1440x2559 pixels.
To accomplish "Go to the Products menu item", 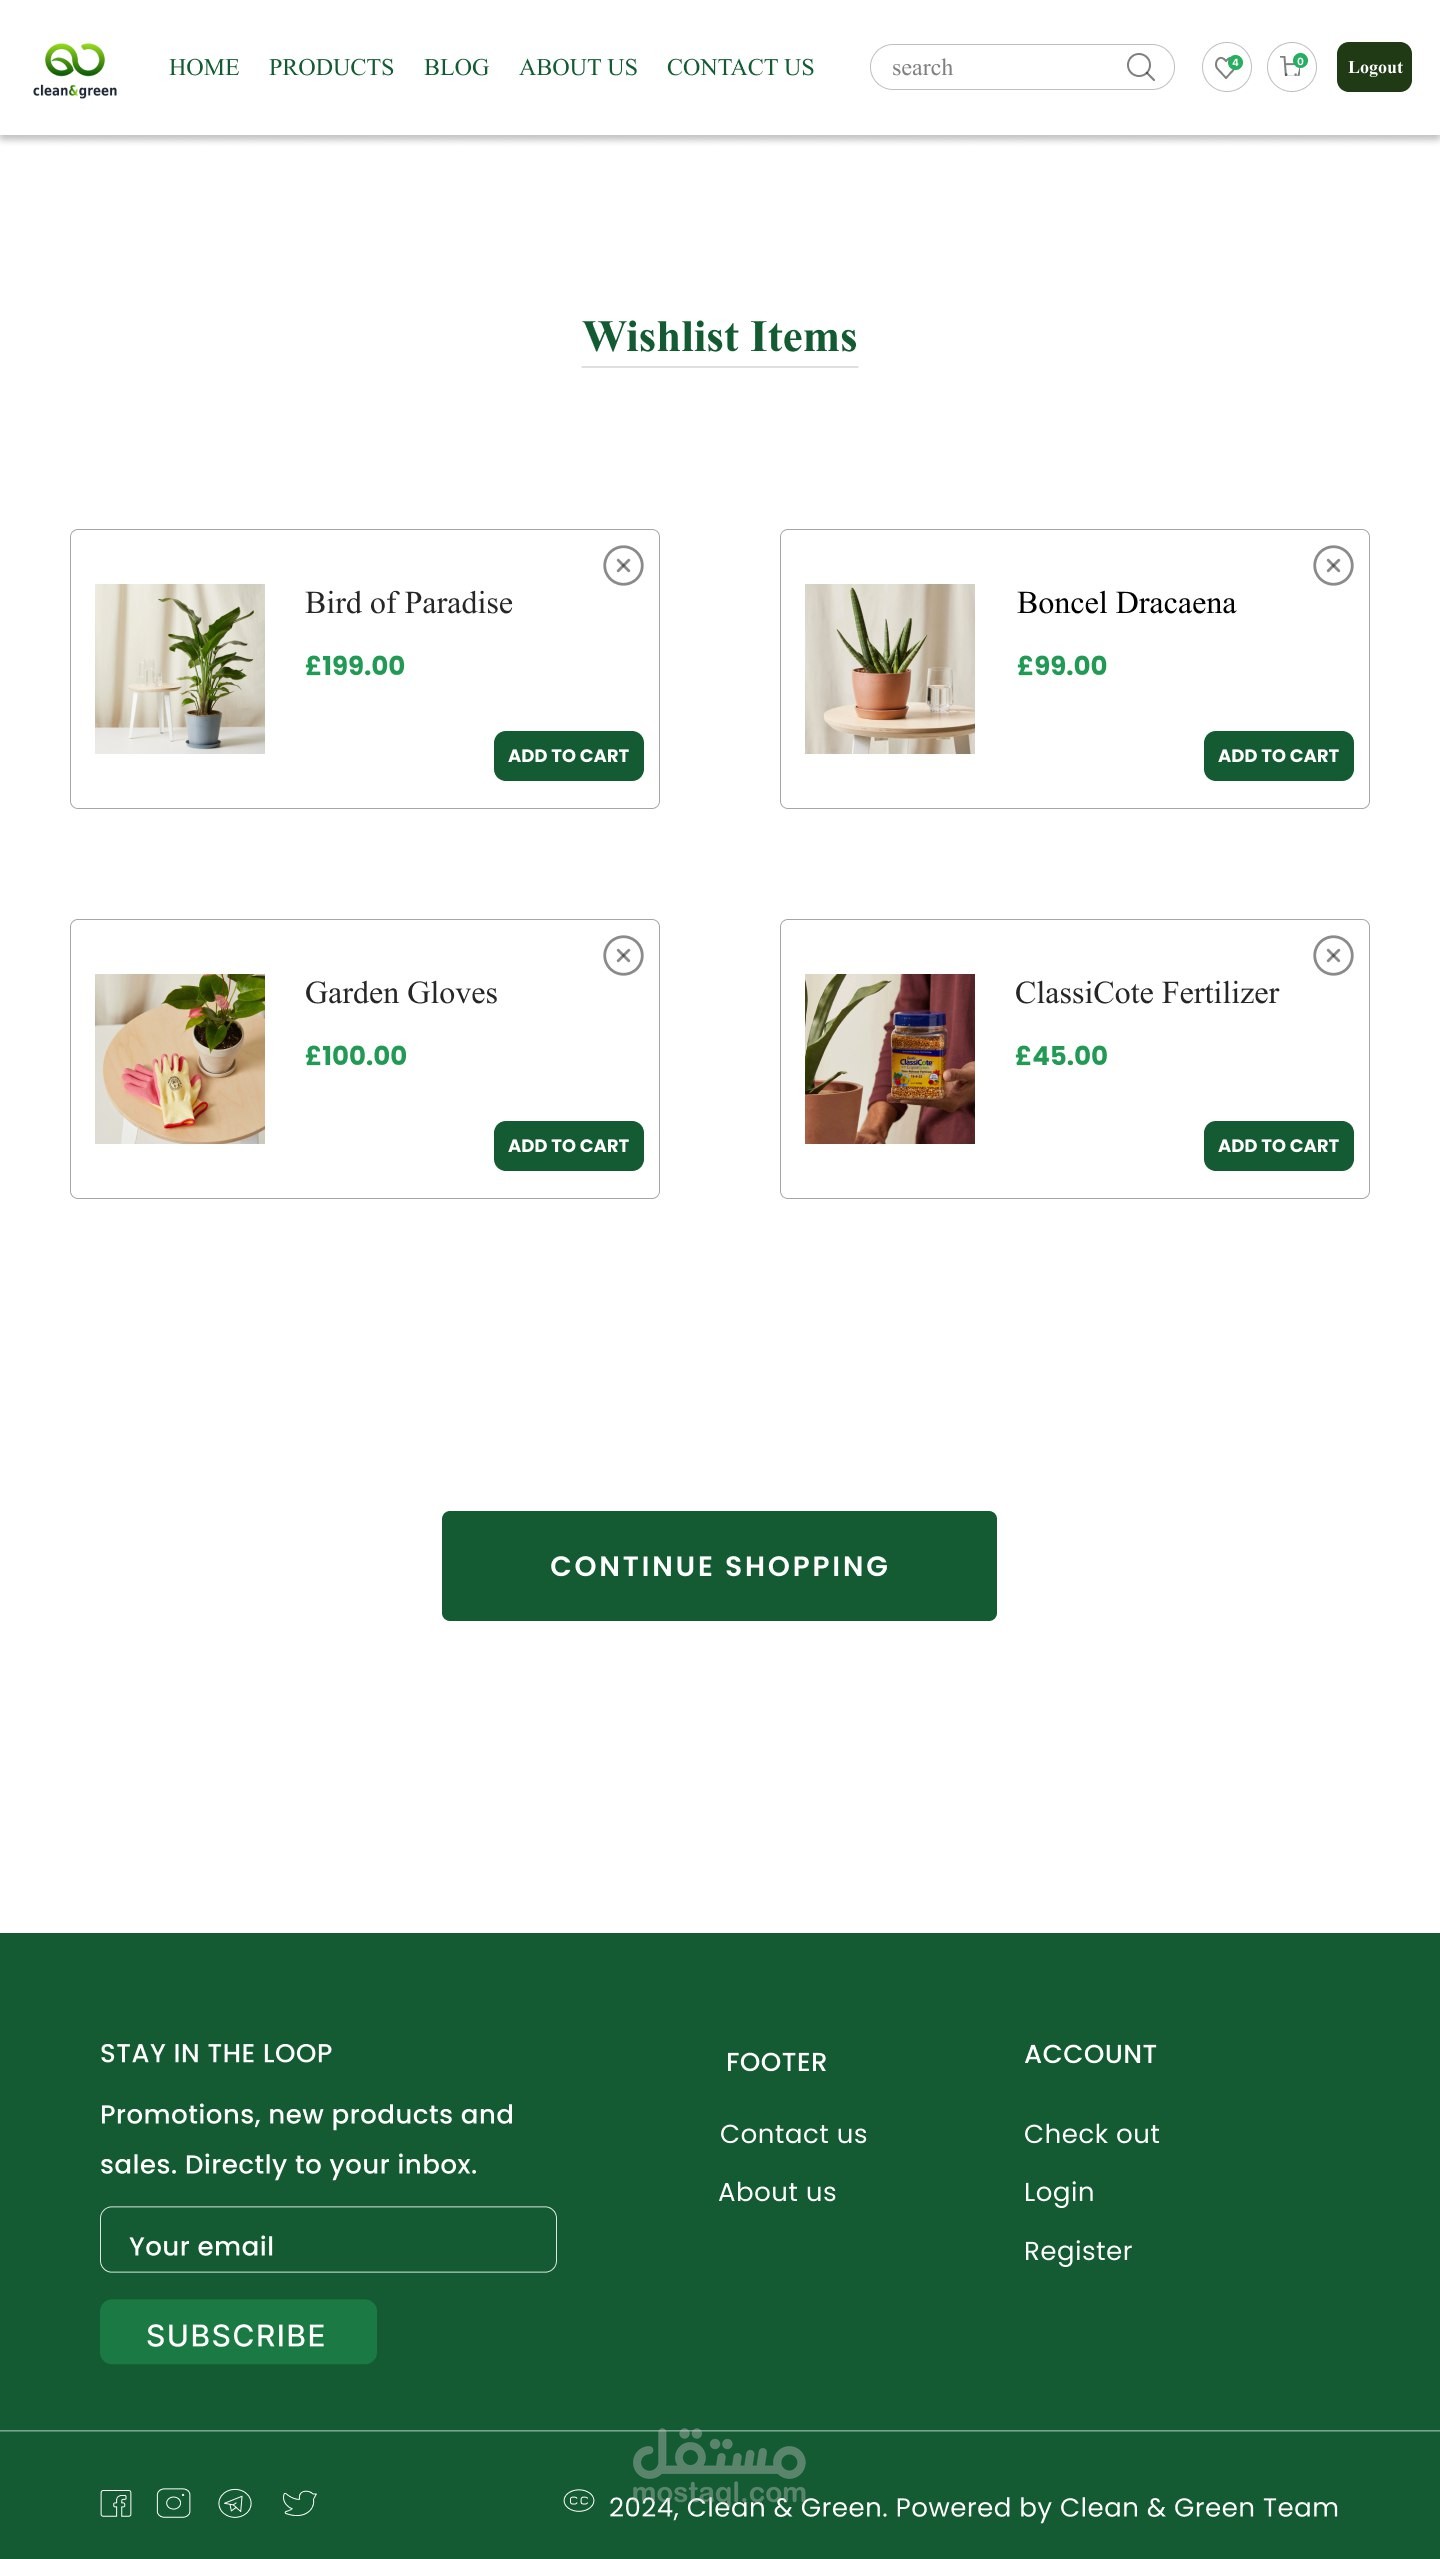I will (331, 67).
